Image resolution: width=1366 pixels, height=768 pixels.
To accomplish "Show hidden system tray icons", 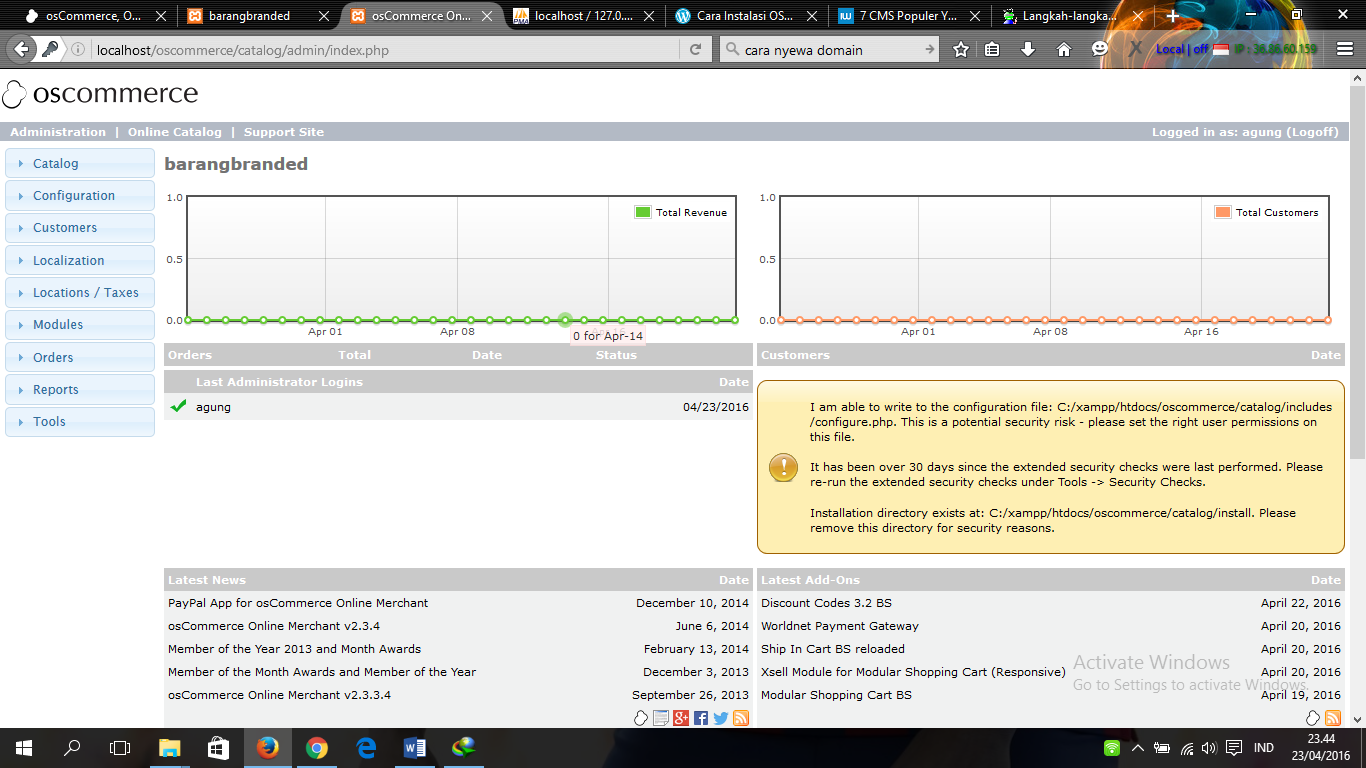I will [x=1137, y=748].
